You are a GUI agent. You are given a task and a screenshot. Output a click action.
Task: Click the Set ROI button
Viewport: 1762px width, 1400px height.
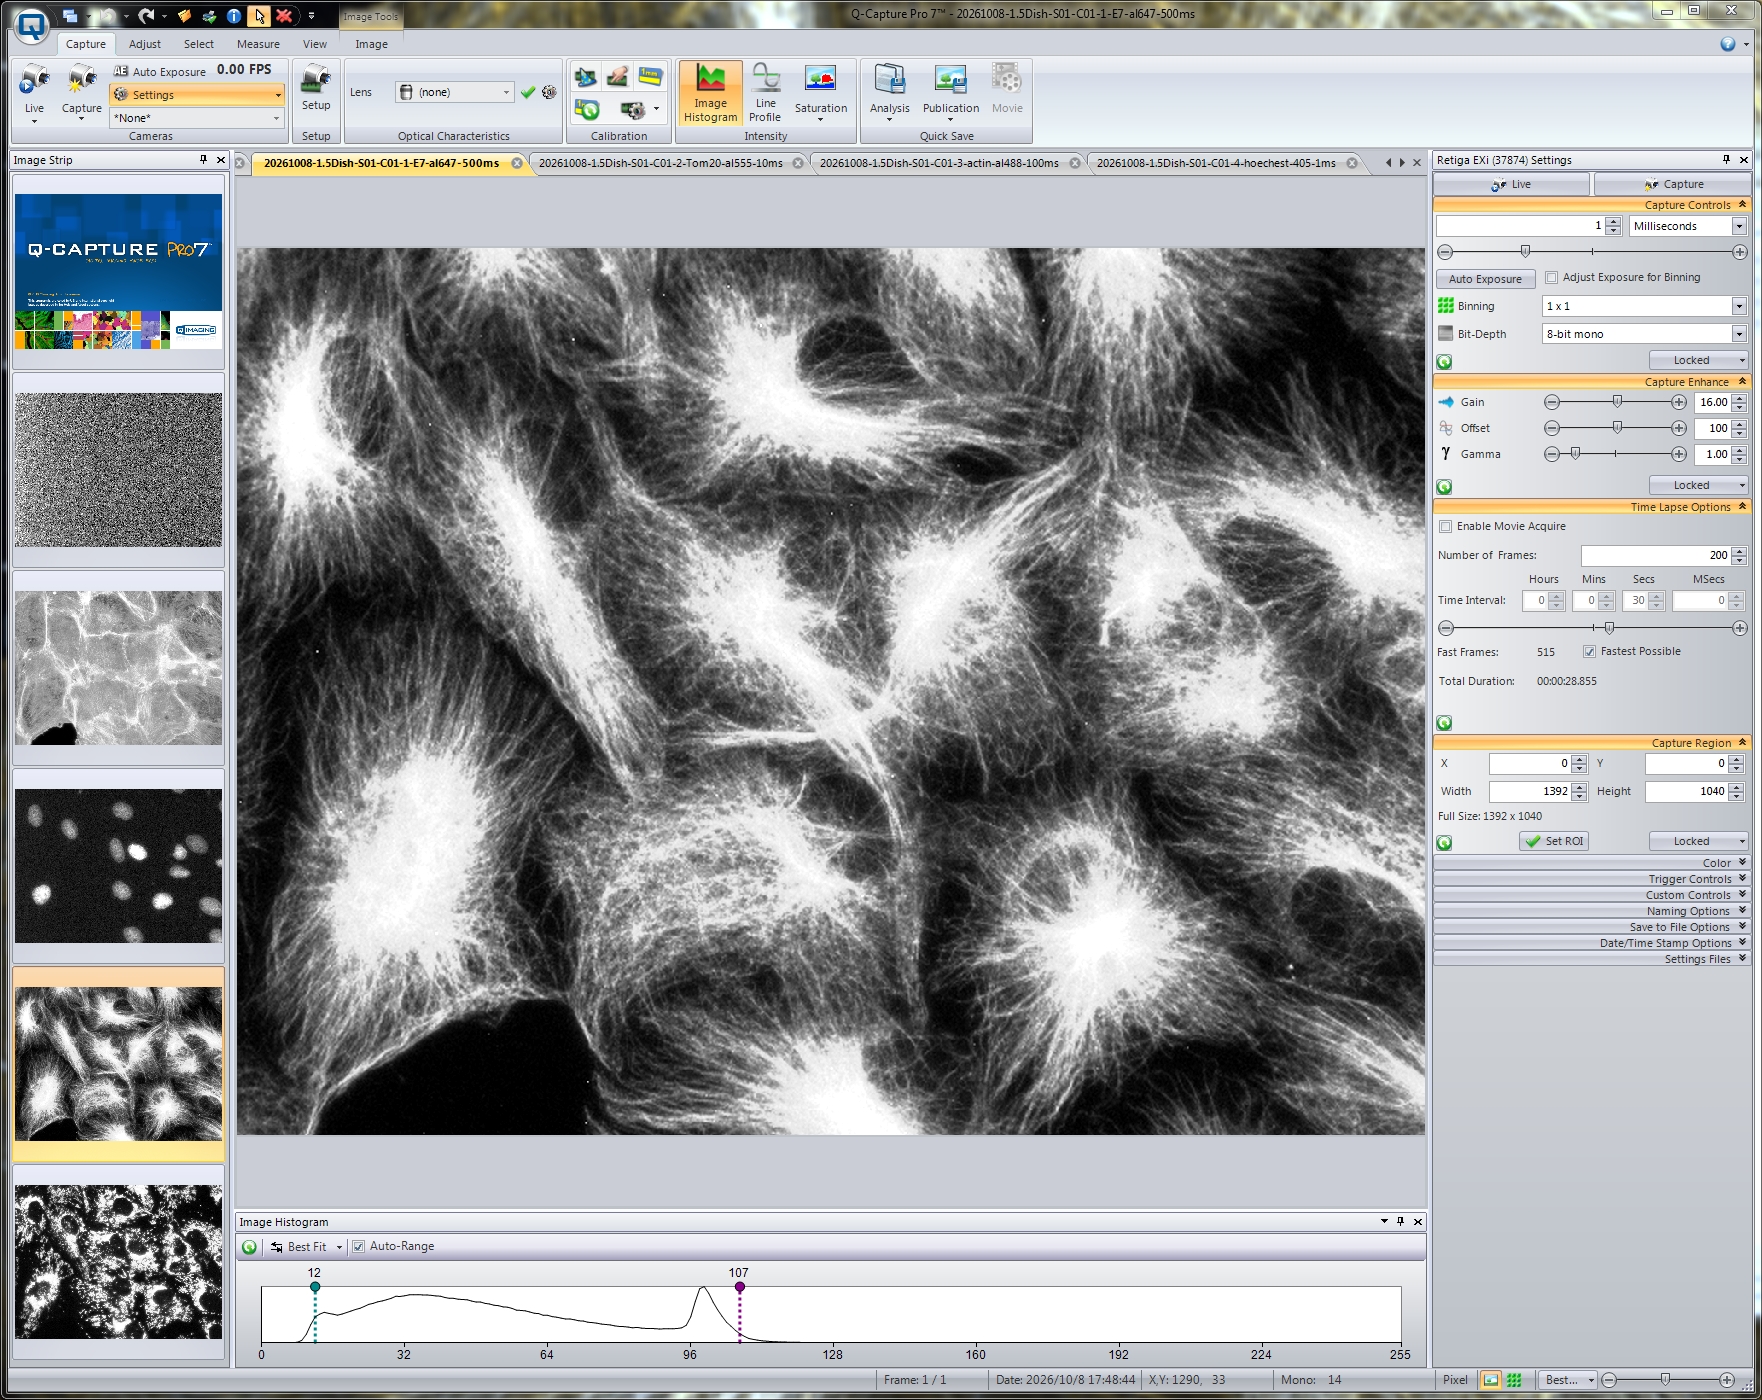click(x=1554, y=841)
